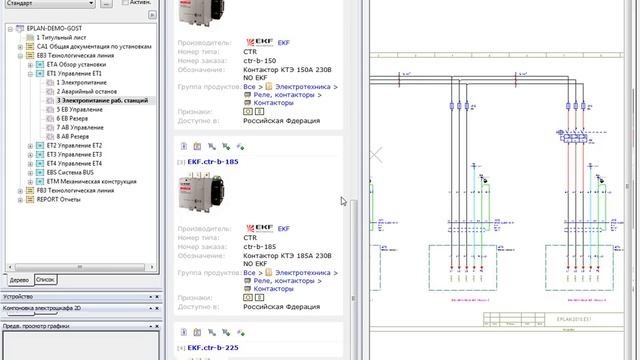The height and width of the screenshot is (360, 640).
Task: Click document icon above EKF.ctr-b-185 entry
Action: coord(184,146)
